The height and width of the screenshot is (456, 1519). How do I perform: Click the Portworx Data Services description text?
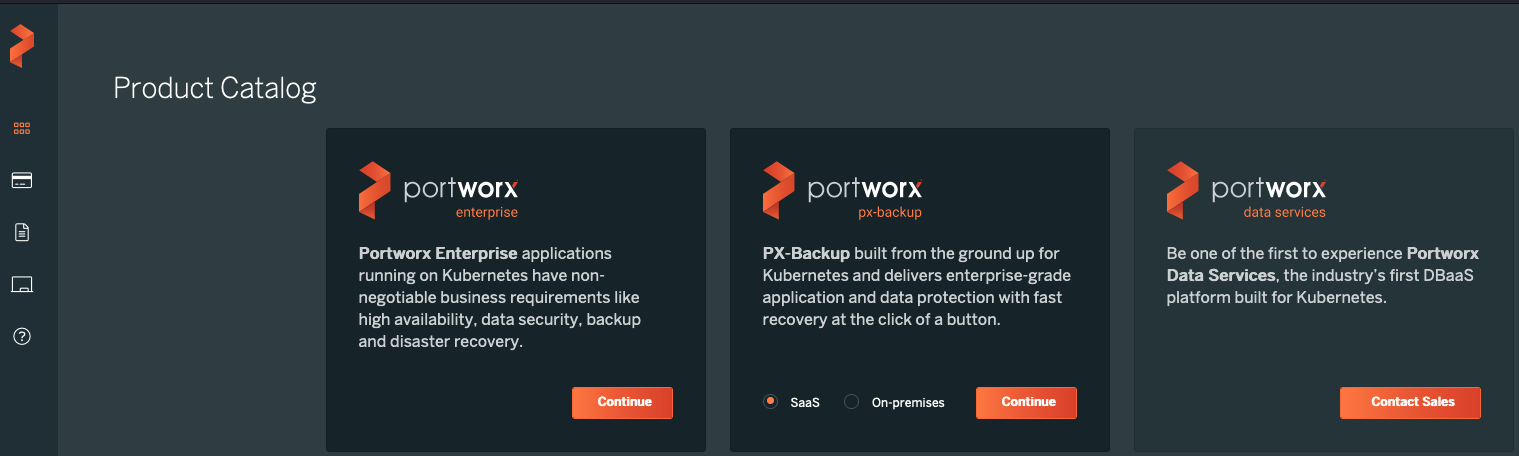pos(1322,275)
